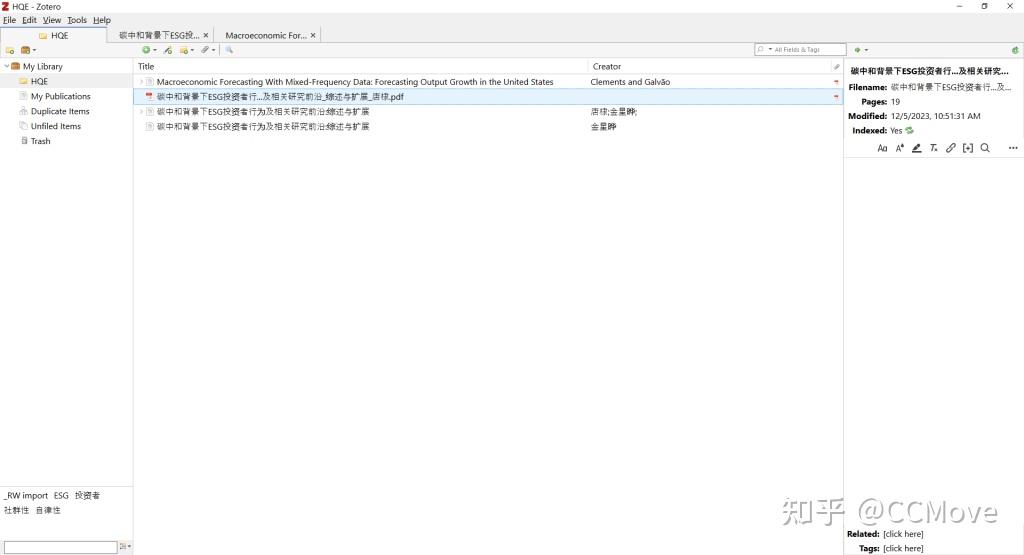
Task: Filter by the _RW import tag
Action: click(26, 496)
